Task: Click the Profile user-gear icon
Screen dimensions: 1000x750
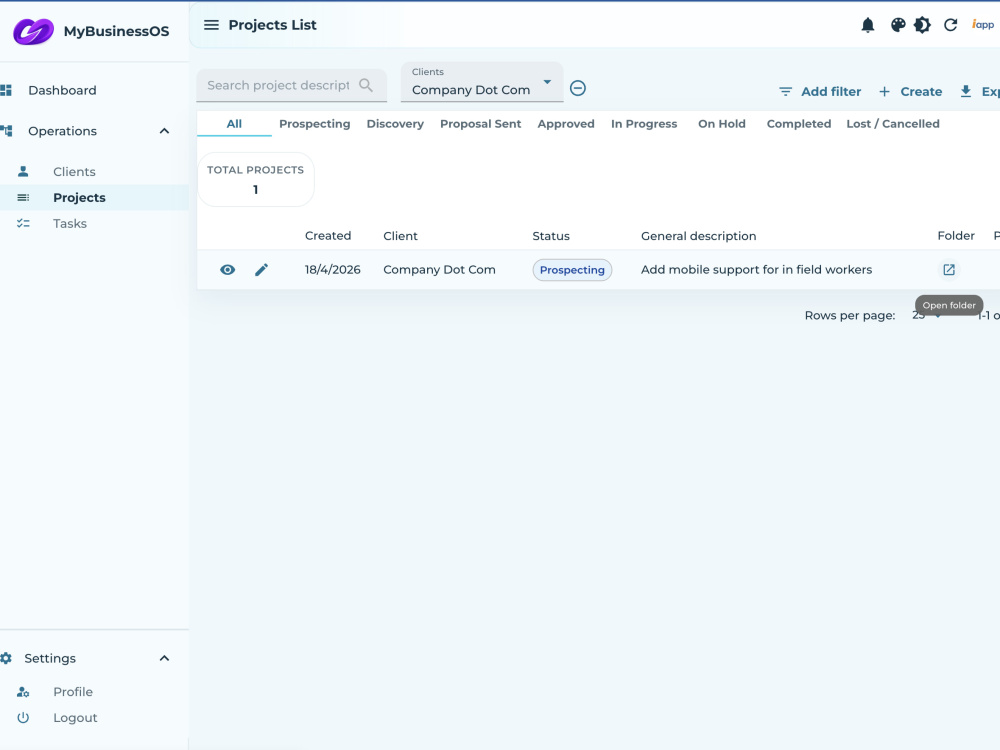Action: point(23,692)
